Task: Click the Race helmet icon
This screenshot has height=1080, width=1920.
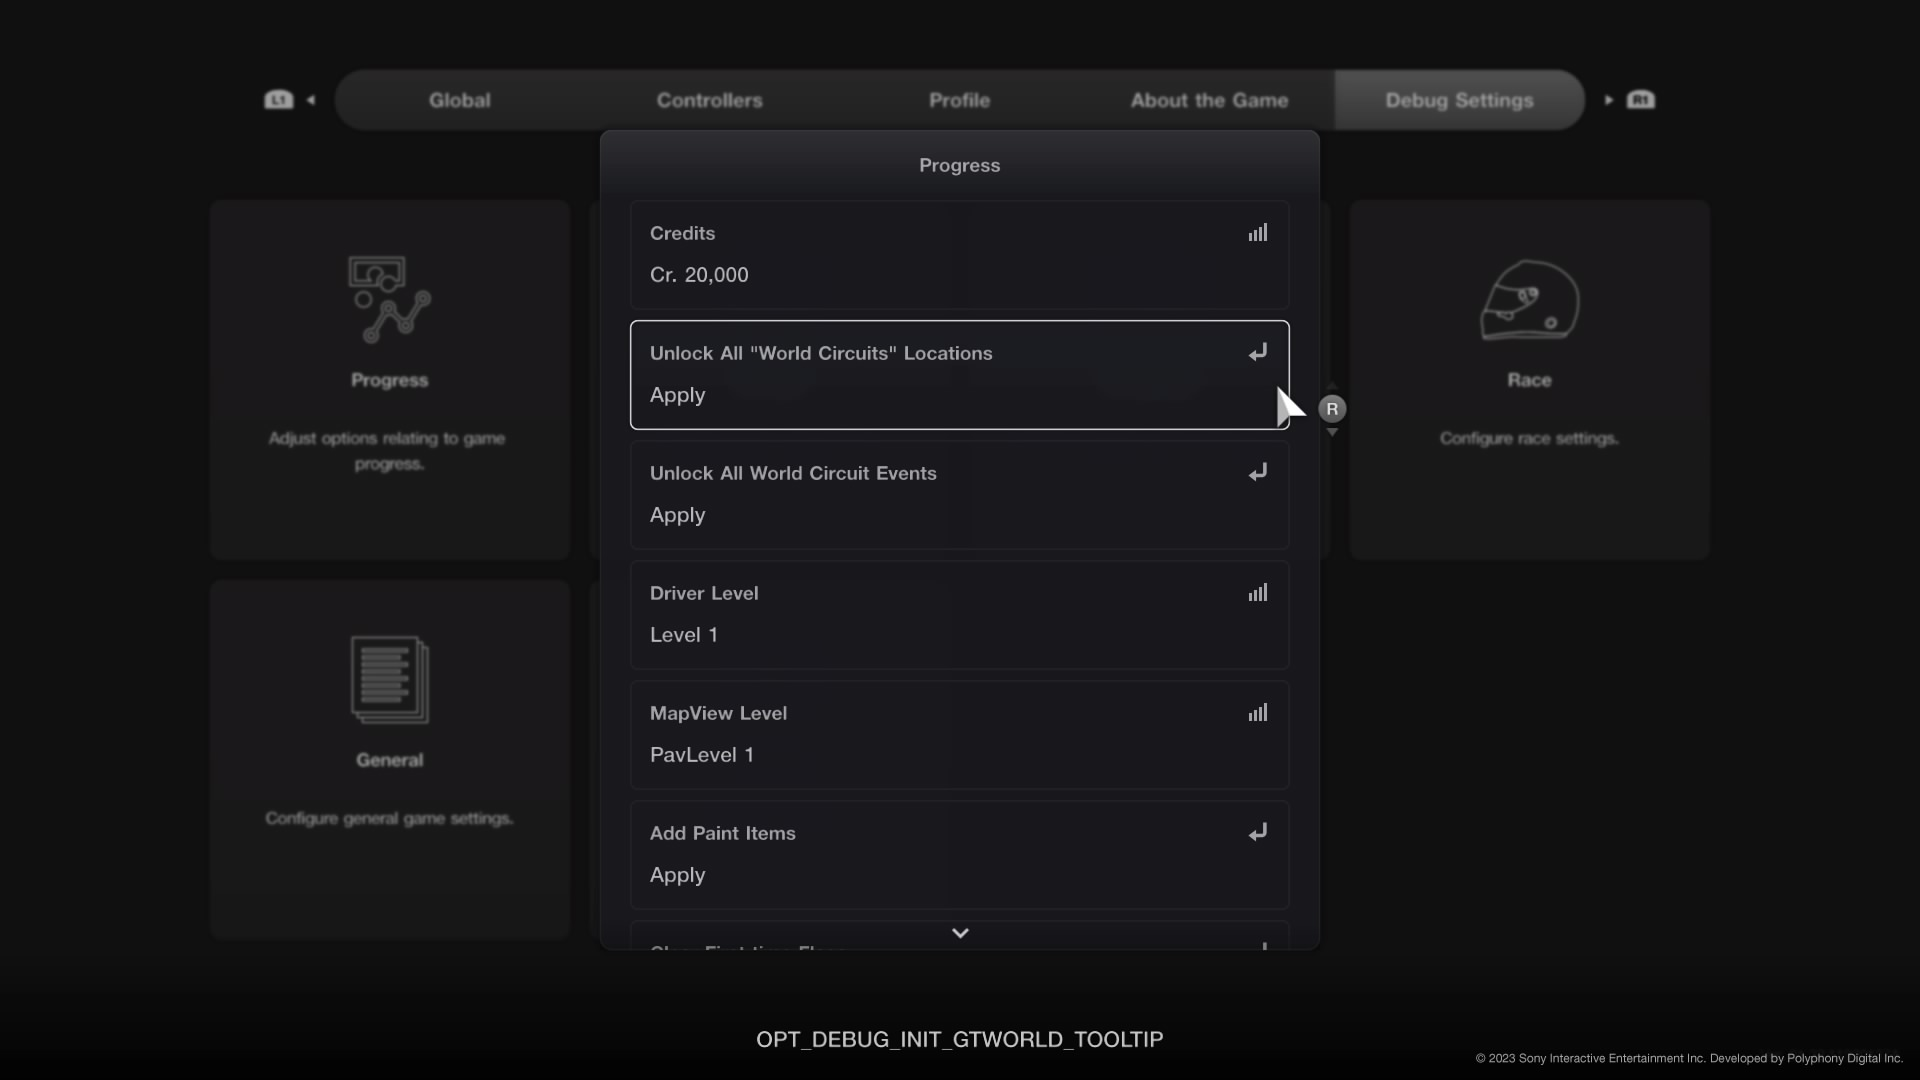Action: (1529, 300)
